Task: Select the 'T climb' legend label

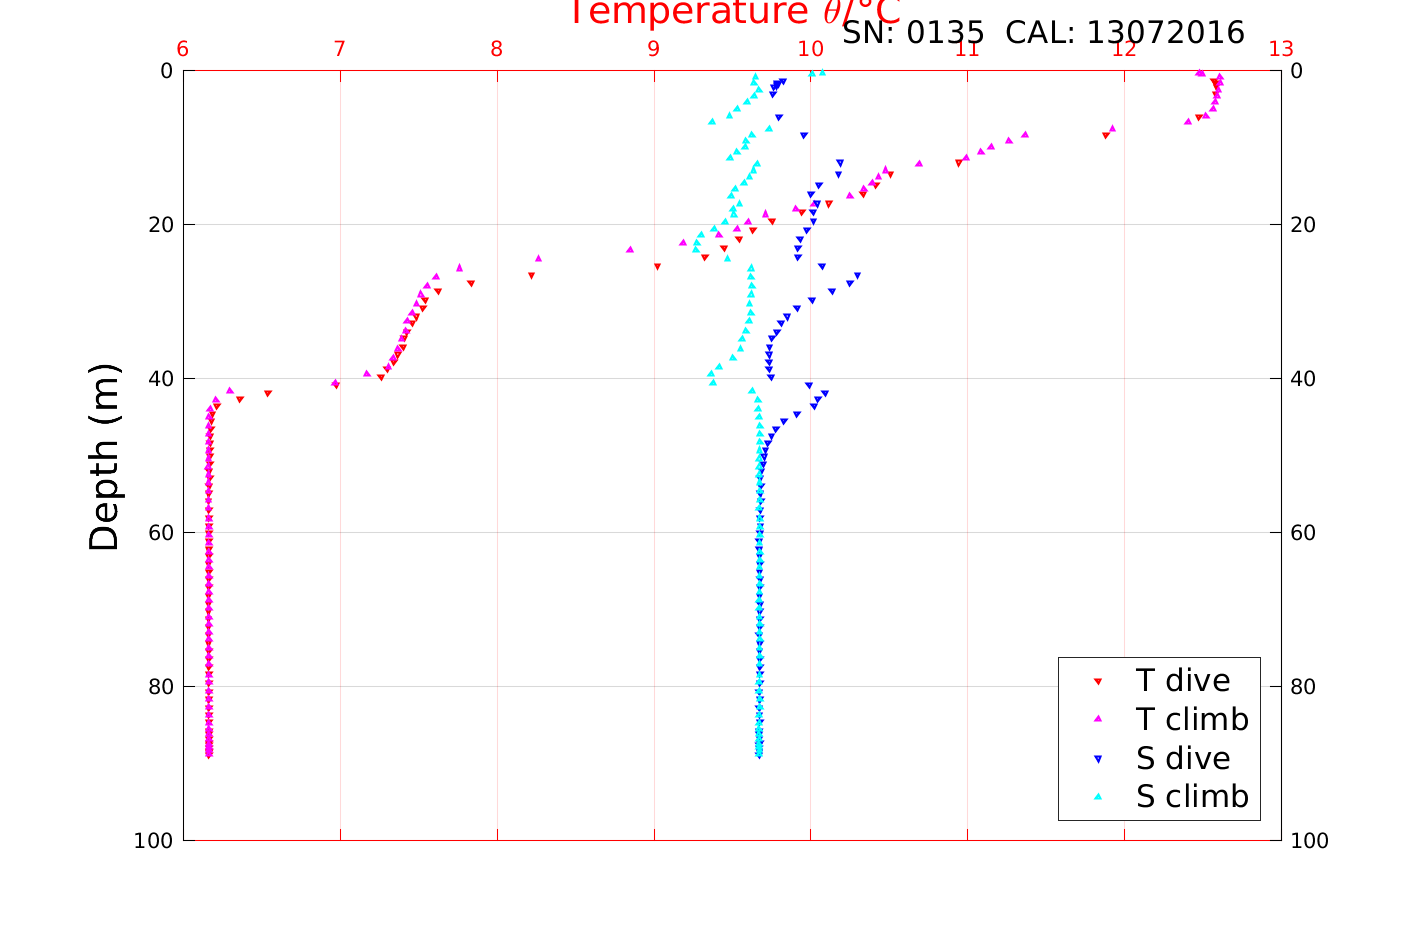Action: [x=1192, y=719]
